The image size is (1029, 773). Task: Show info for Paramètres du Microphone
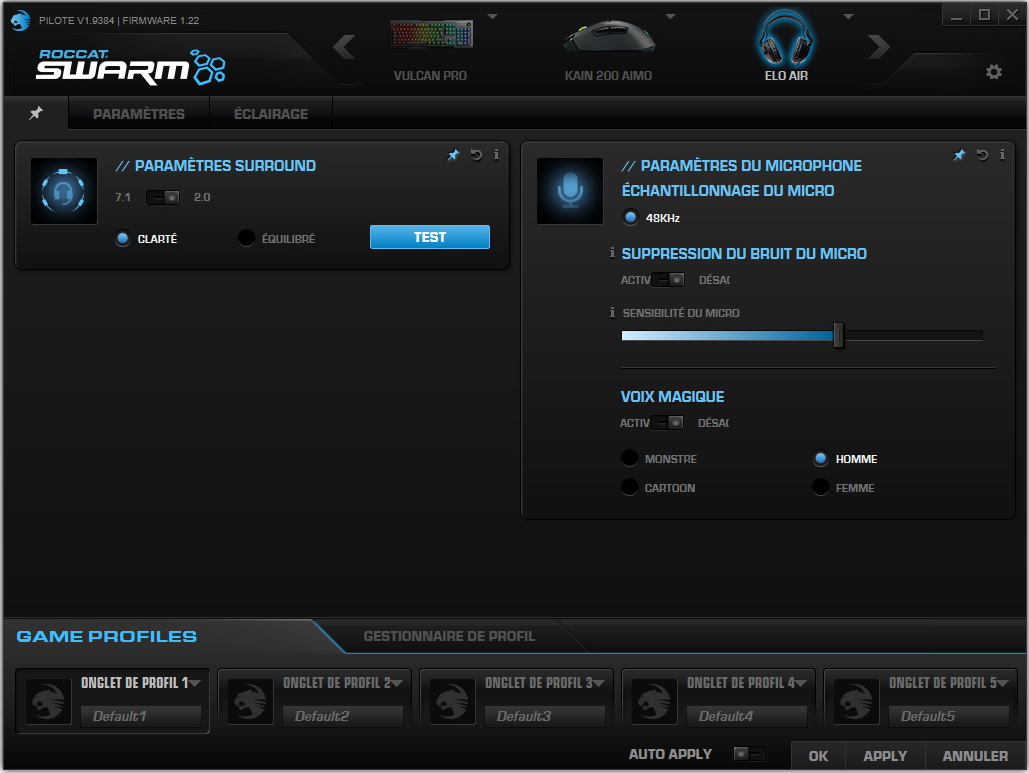[1002, 155]
